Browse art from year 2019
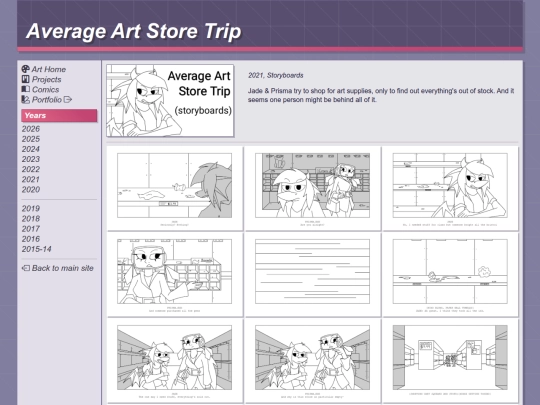 (31, 208)
